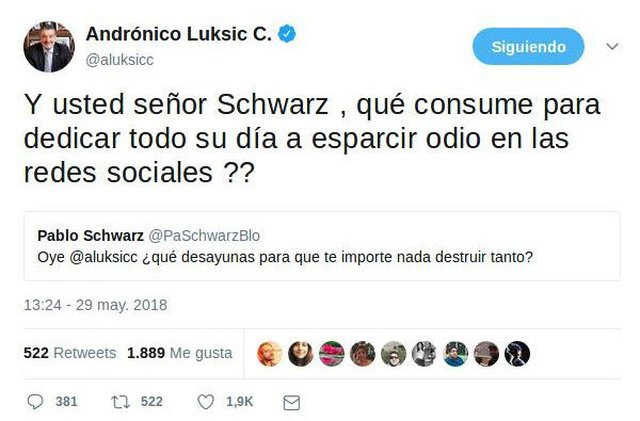640x421 pixels.
Task: Click the liker avatar wearing blue shirt
Action: (x=456, y=354)
